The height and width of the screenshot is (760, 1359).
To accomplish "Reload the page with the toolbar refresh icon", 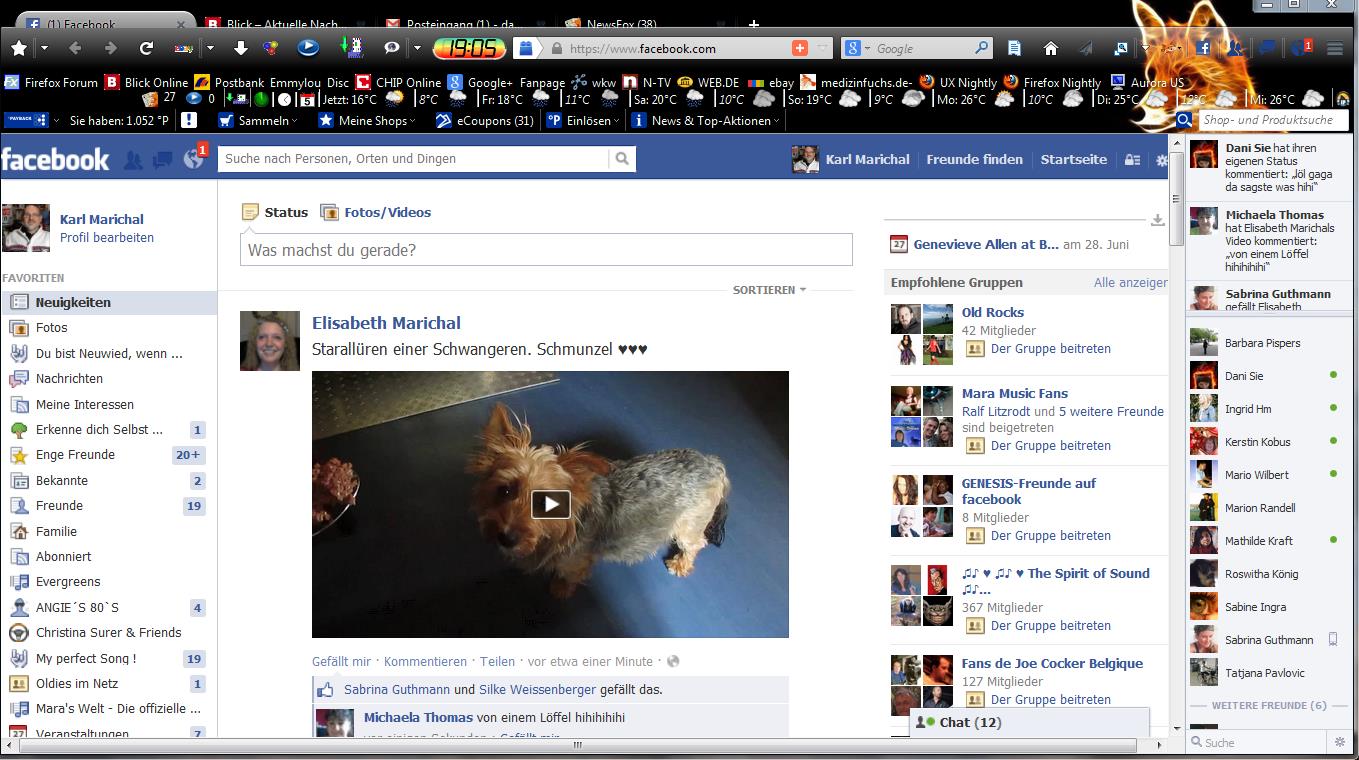I will pyautogui.click(x=146, y=47).
